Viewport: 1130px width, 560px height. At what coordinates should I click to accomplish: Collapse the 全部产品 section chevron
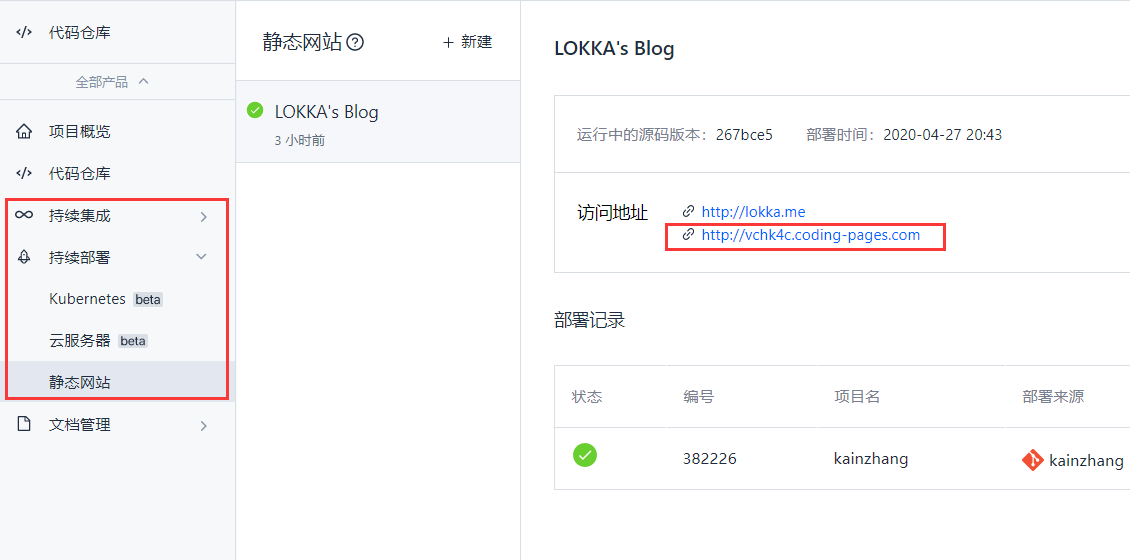click(143, 81)
